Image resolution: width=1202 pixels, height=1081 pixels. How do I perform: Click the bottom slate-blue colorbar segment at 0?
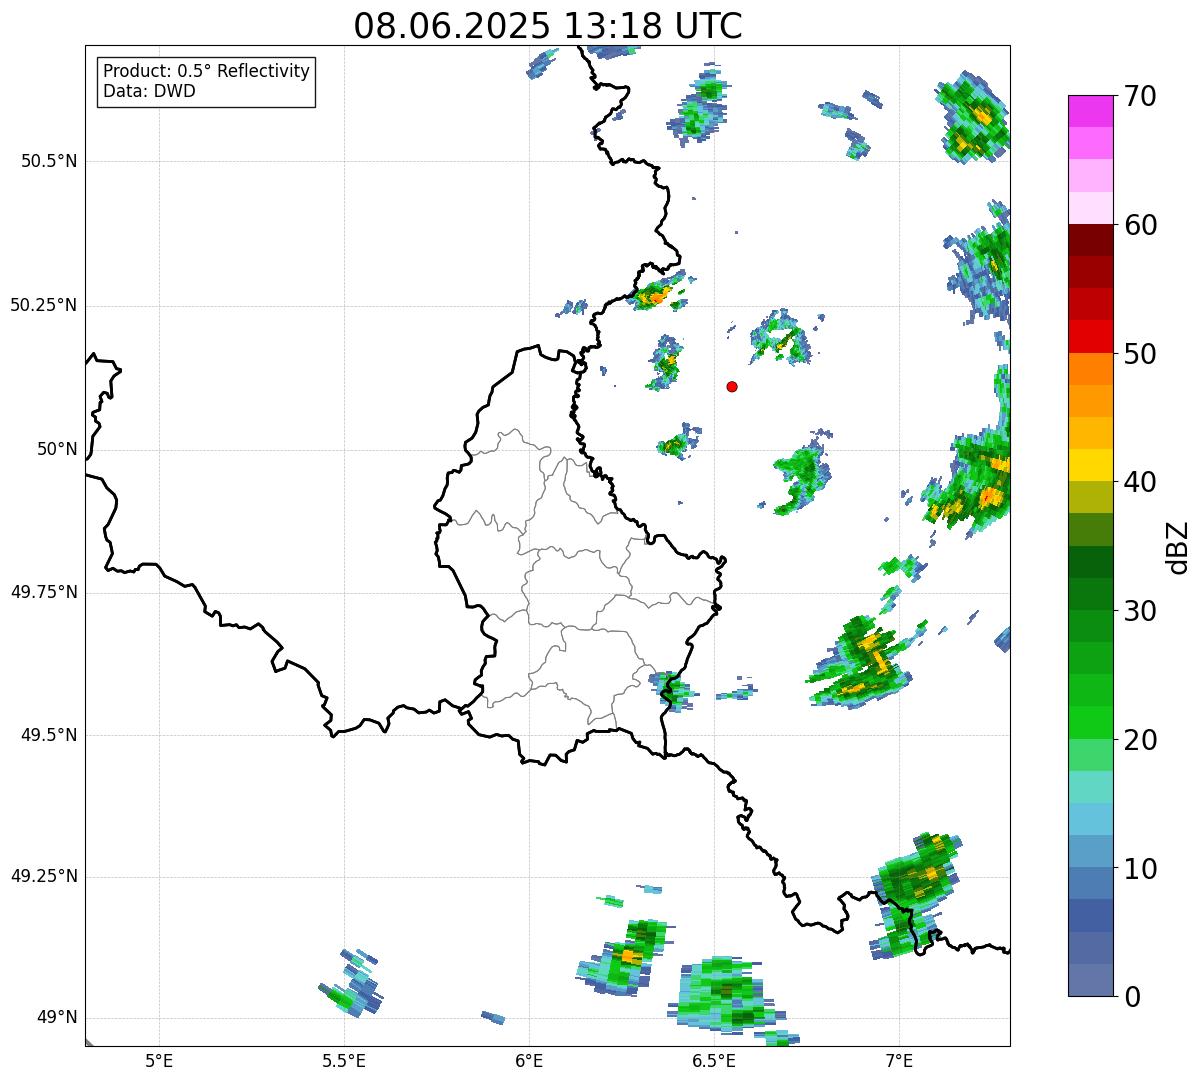pos(1090,980)
